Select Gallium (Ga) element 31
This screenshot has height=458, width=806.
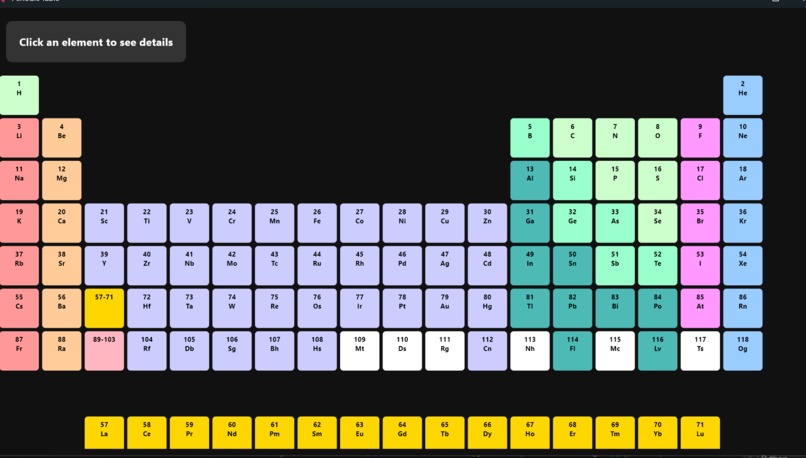pos(530,223)
